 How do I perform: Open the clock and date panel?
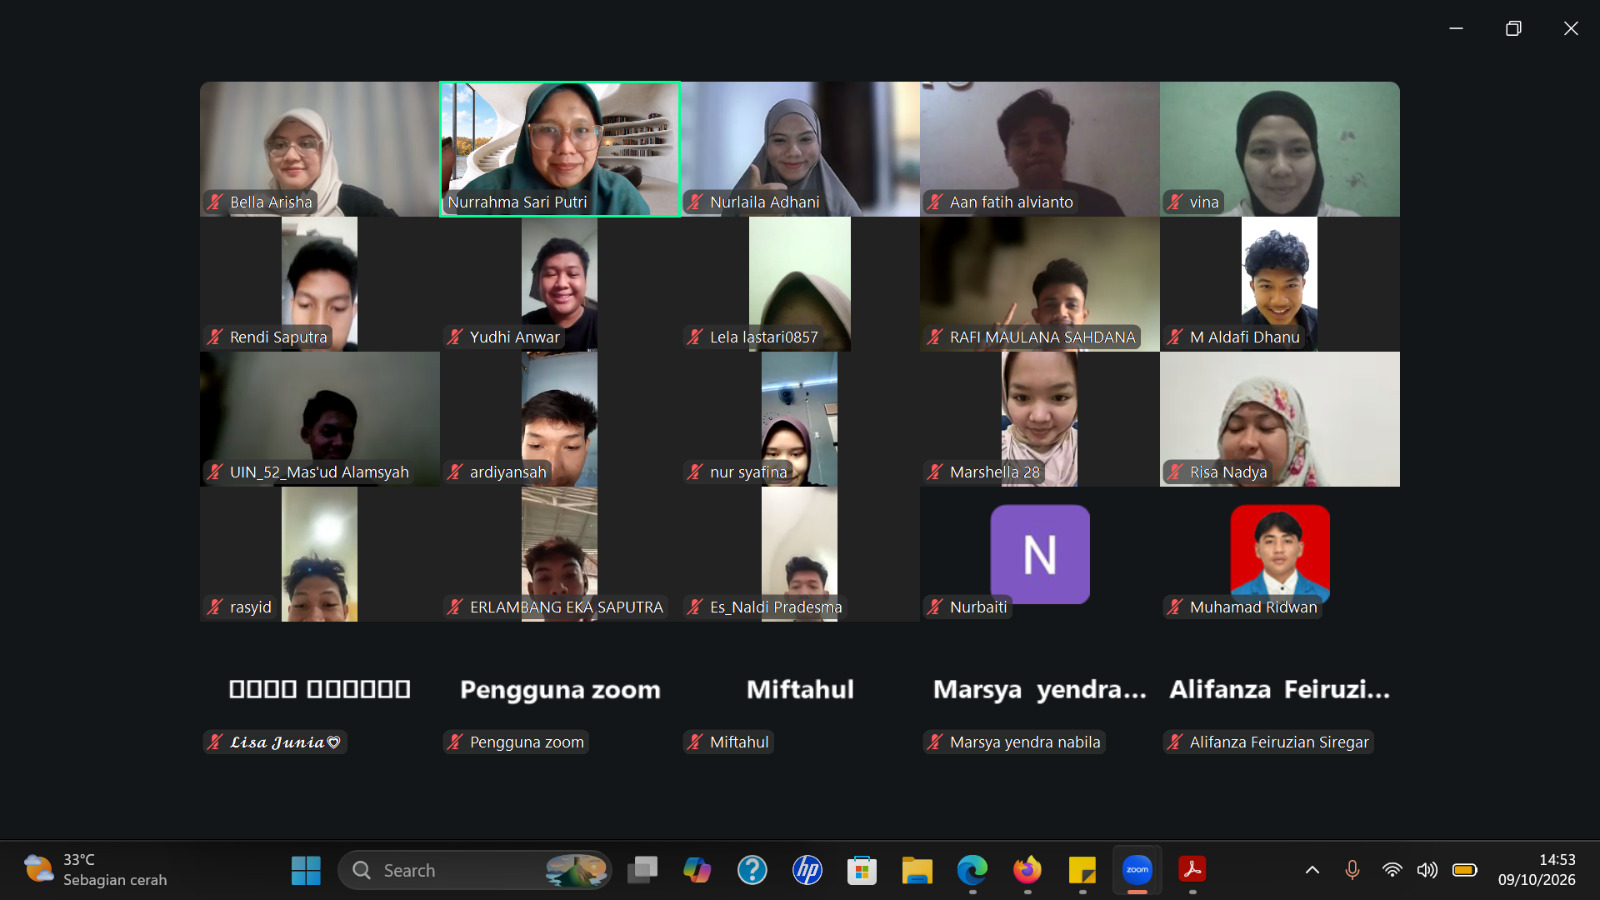click(x=1537, y=870)
